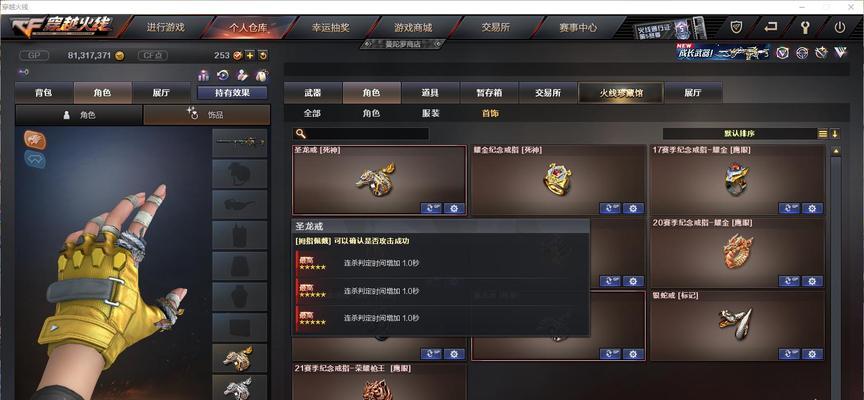Click the power exit icon

pyautogui.click(x=840, y=27)
